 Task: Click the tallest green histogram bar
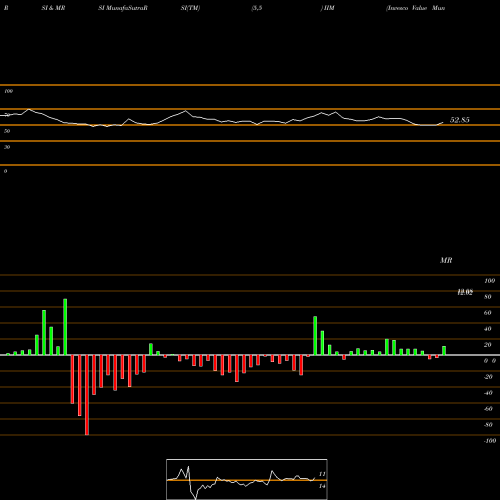point(65,327)
